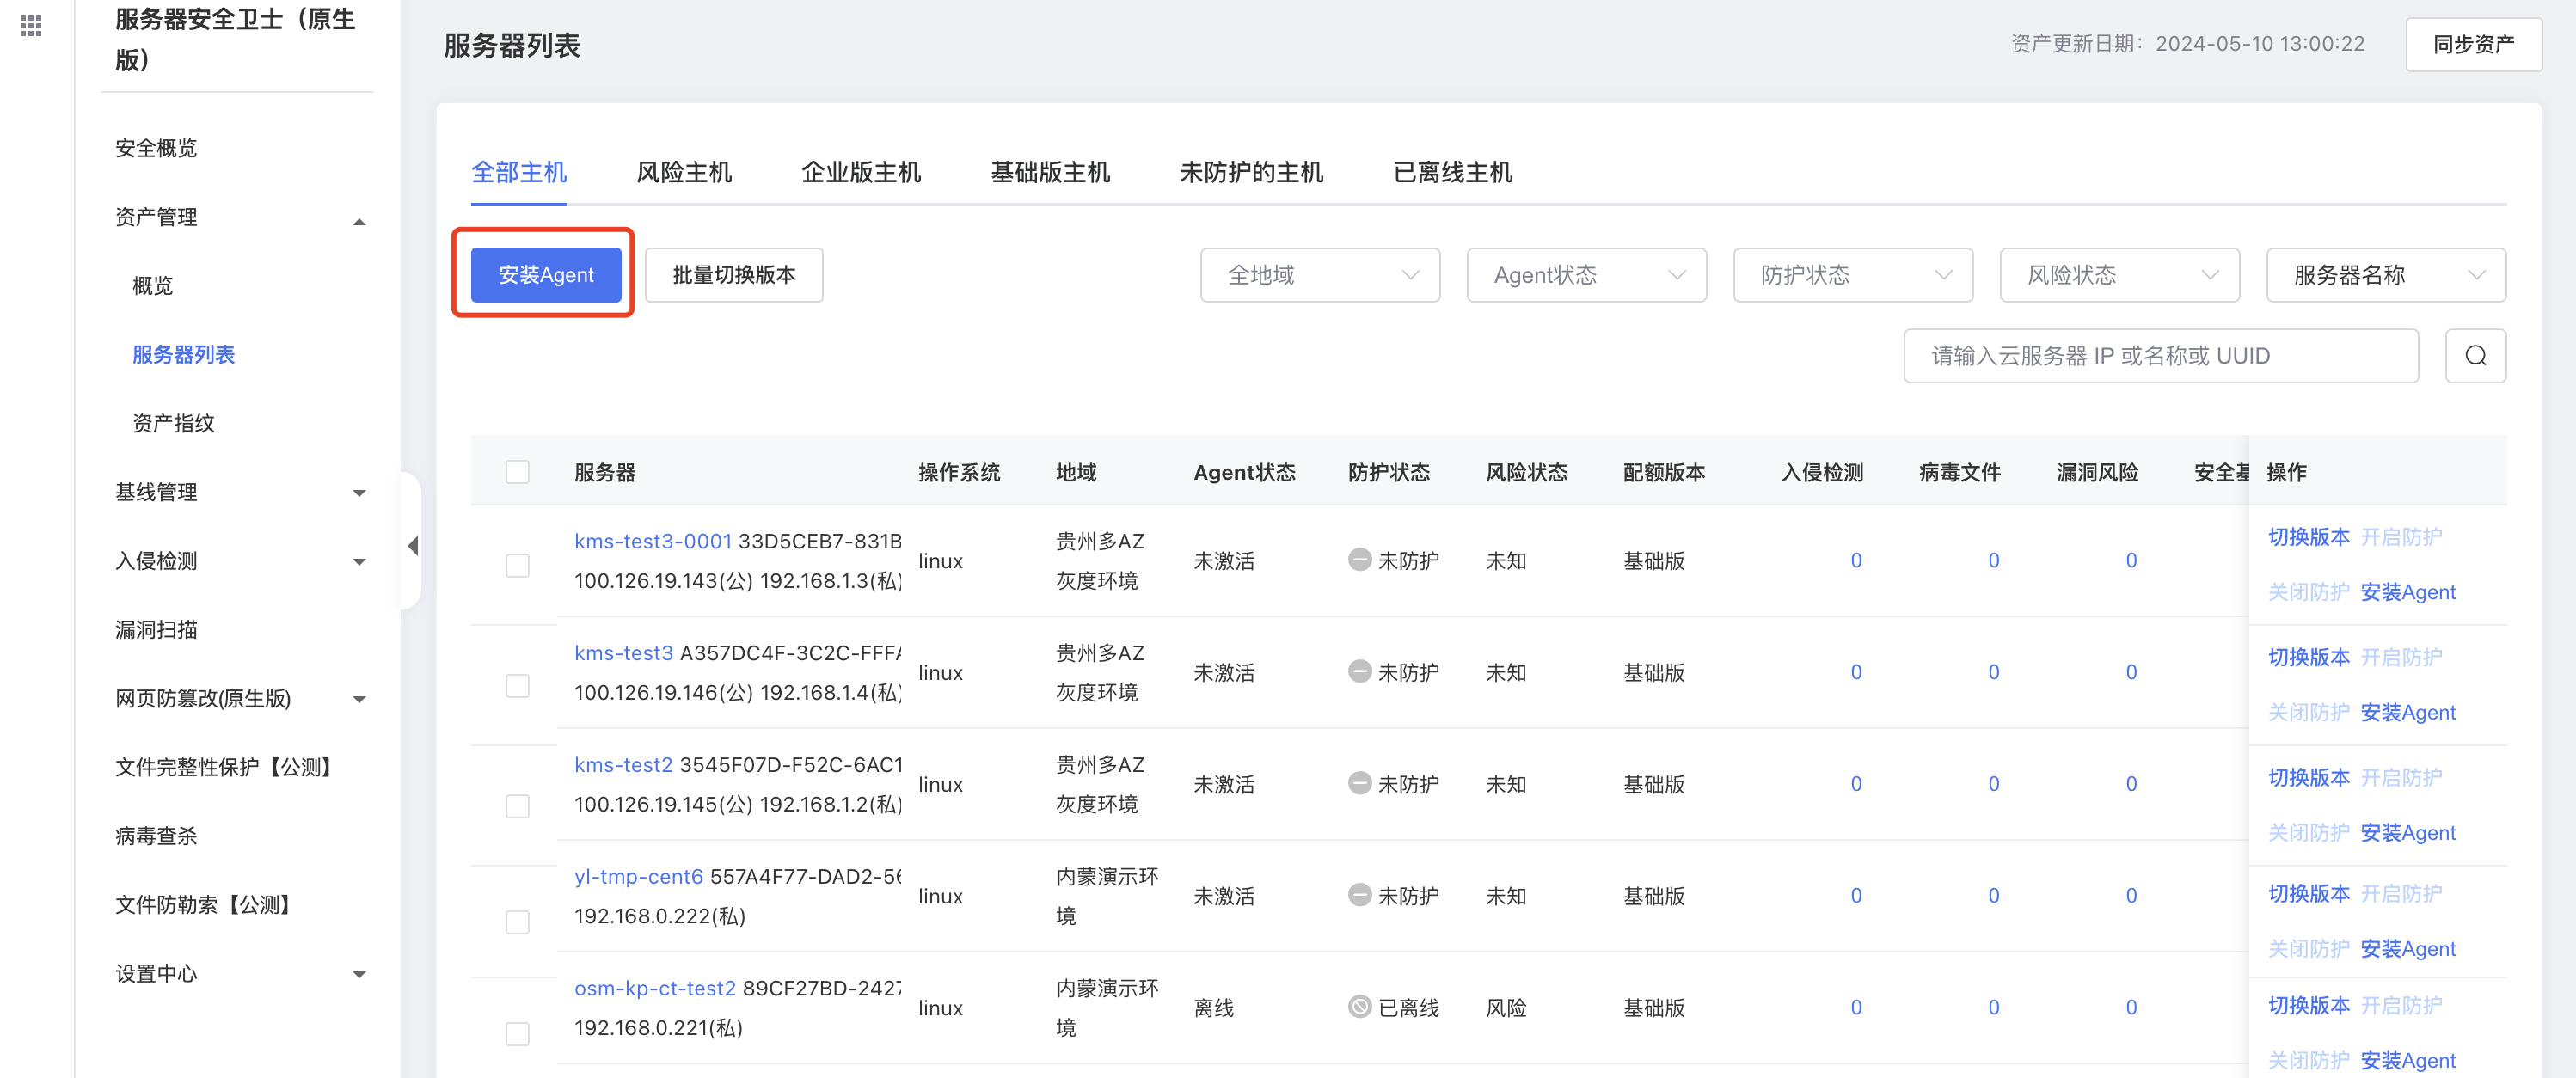Click 安装Agent link in yl-tmp-cent6 row
The height and width of the screenshot is (1078, 2576).
(2407, 948)
